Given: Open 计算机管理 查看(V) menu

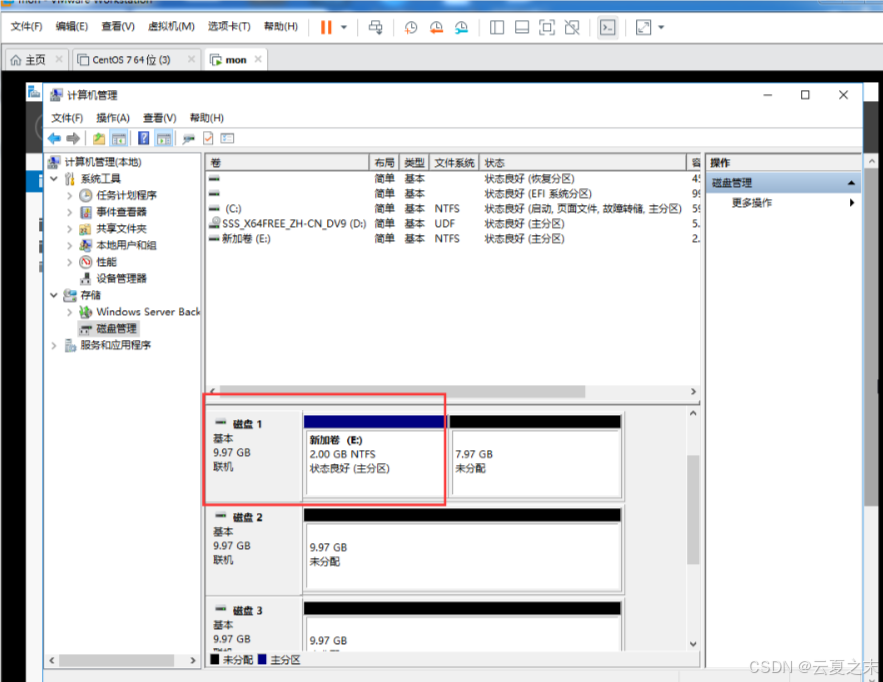Looking at the screenshot, I should click(159, 118).
